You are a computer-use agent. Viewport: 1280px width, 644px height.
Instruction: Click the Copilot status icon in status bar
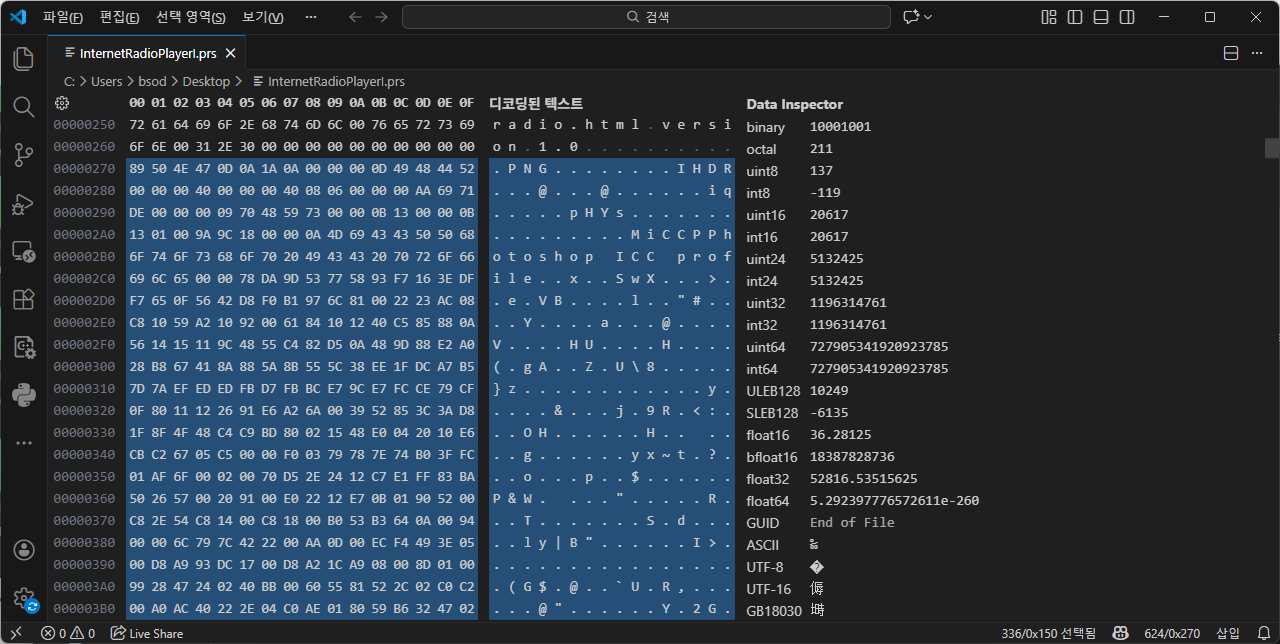1121,633
